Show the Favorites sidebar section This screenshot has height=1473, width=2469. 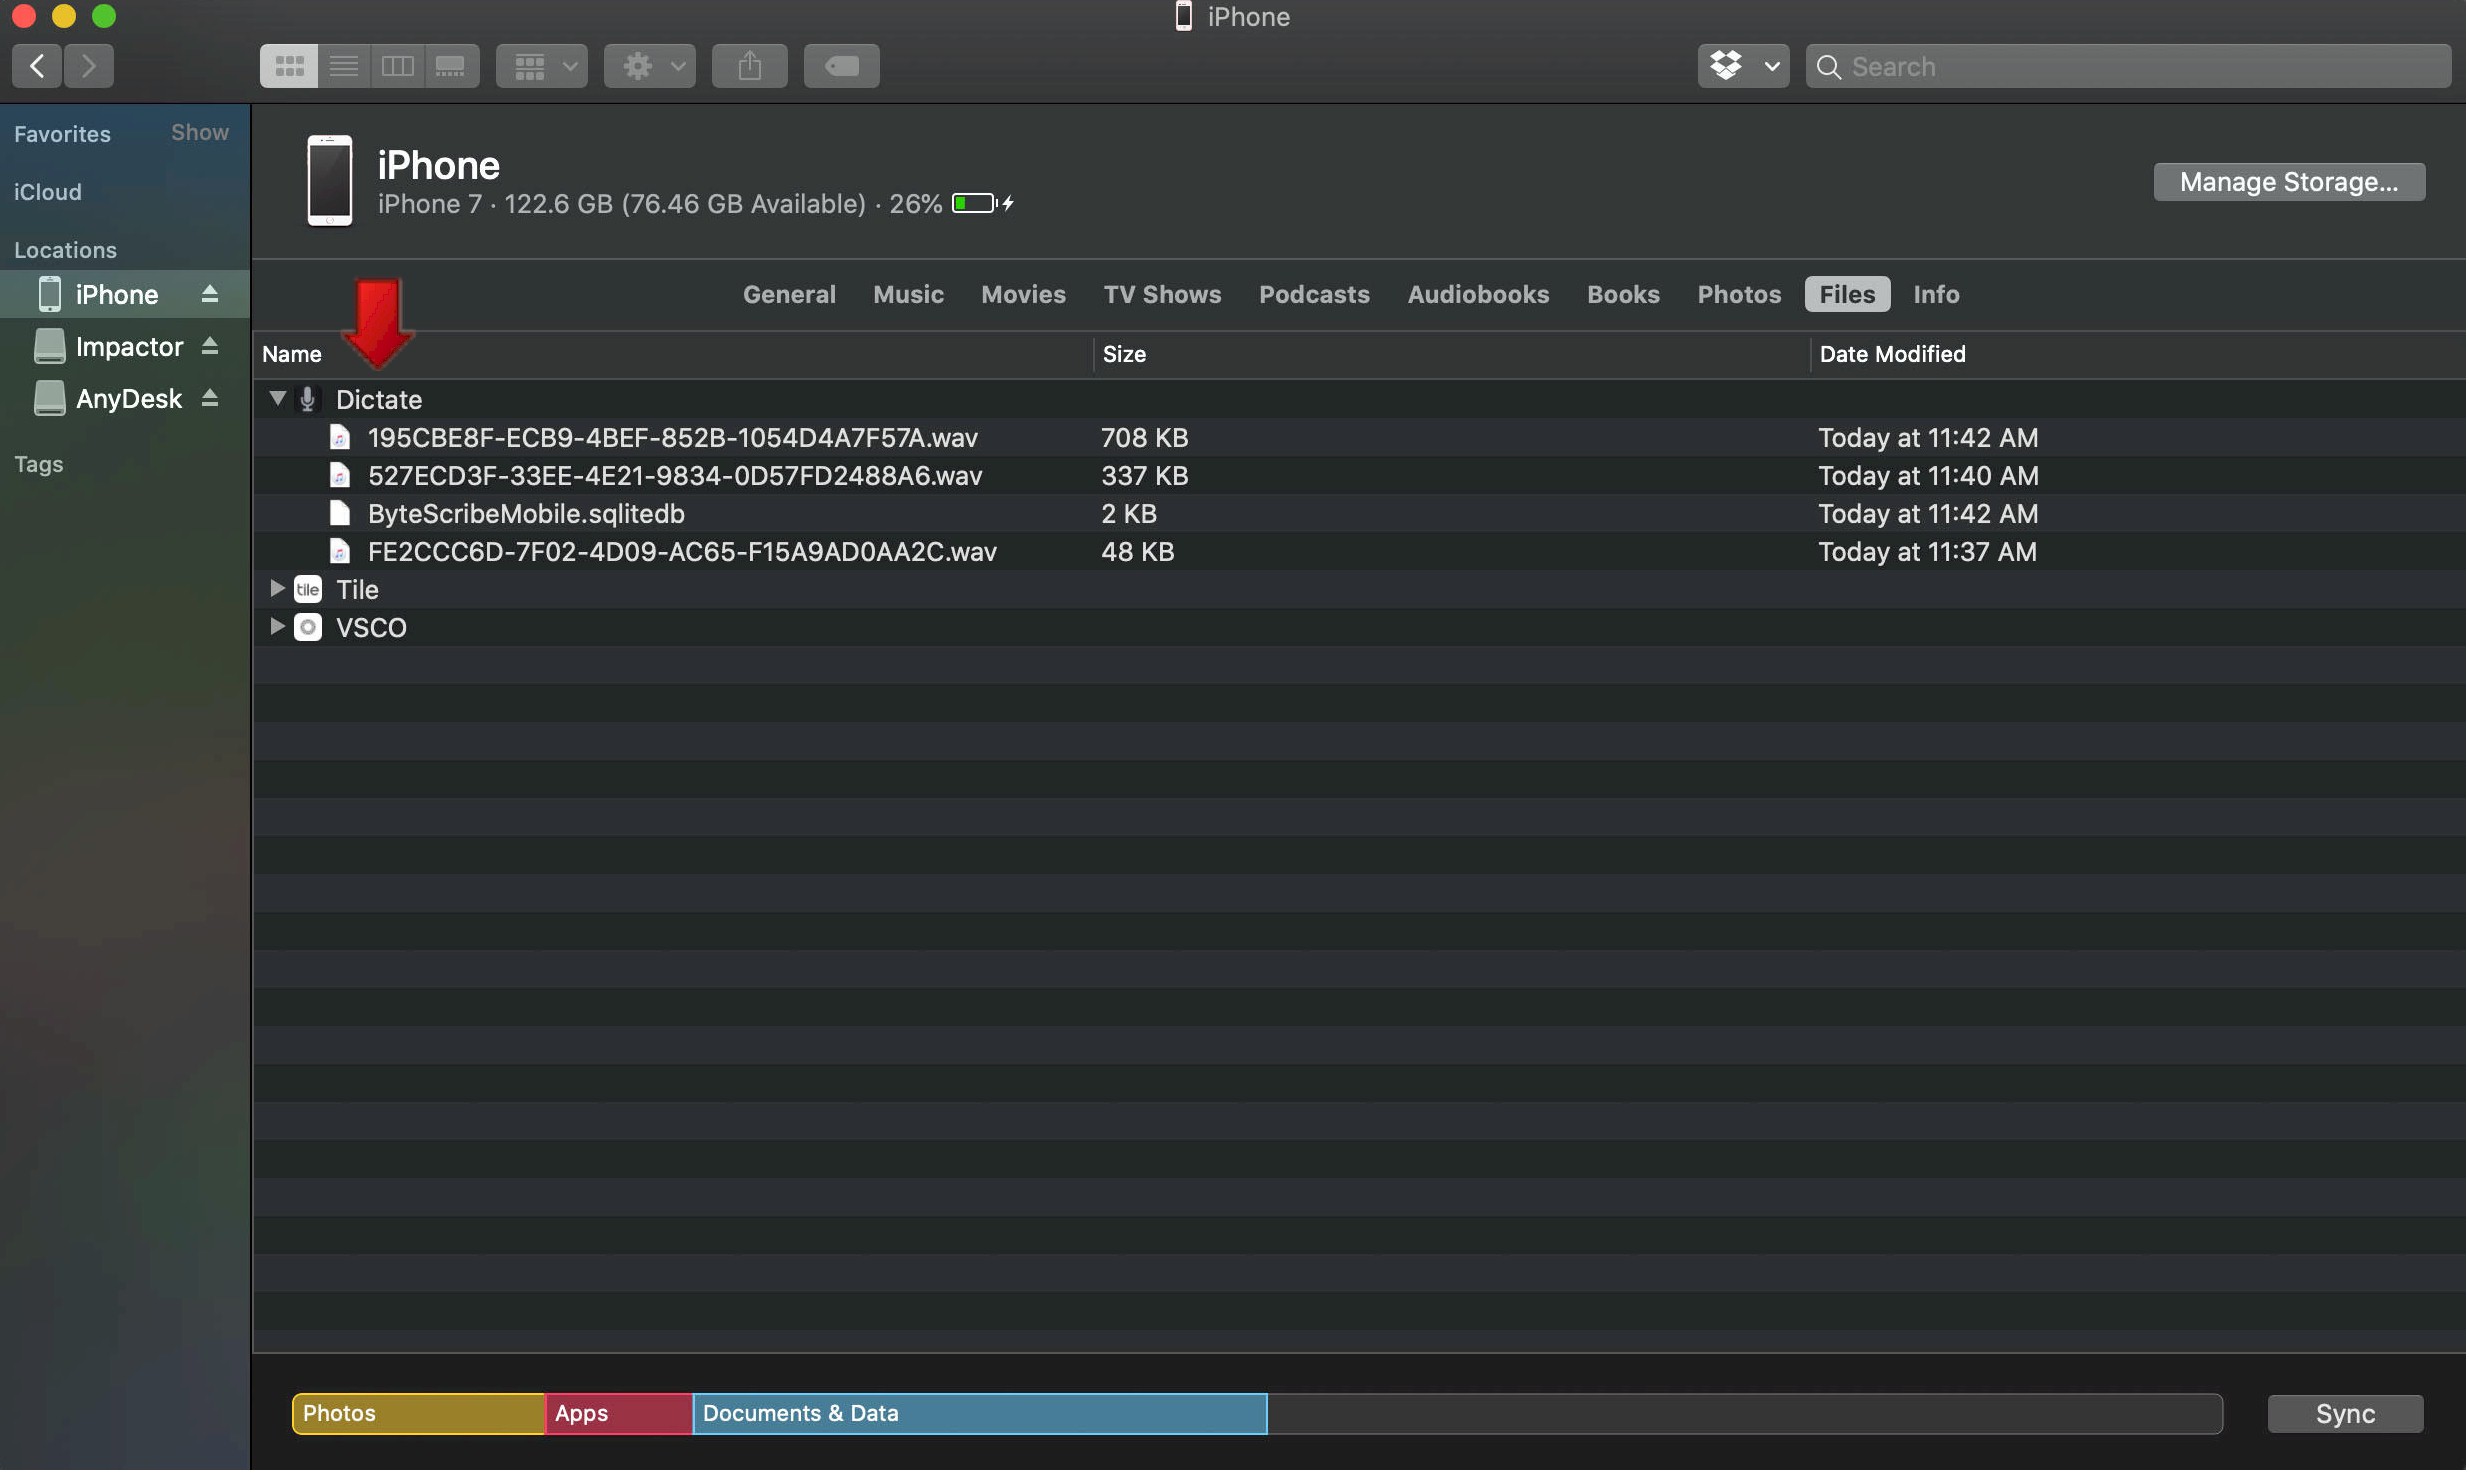pyautogui.click(x=200, y=133)
